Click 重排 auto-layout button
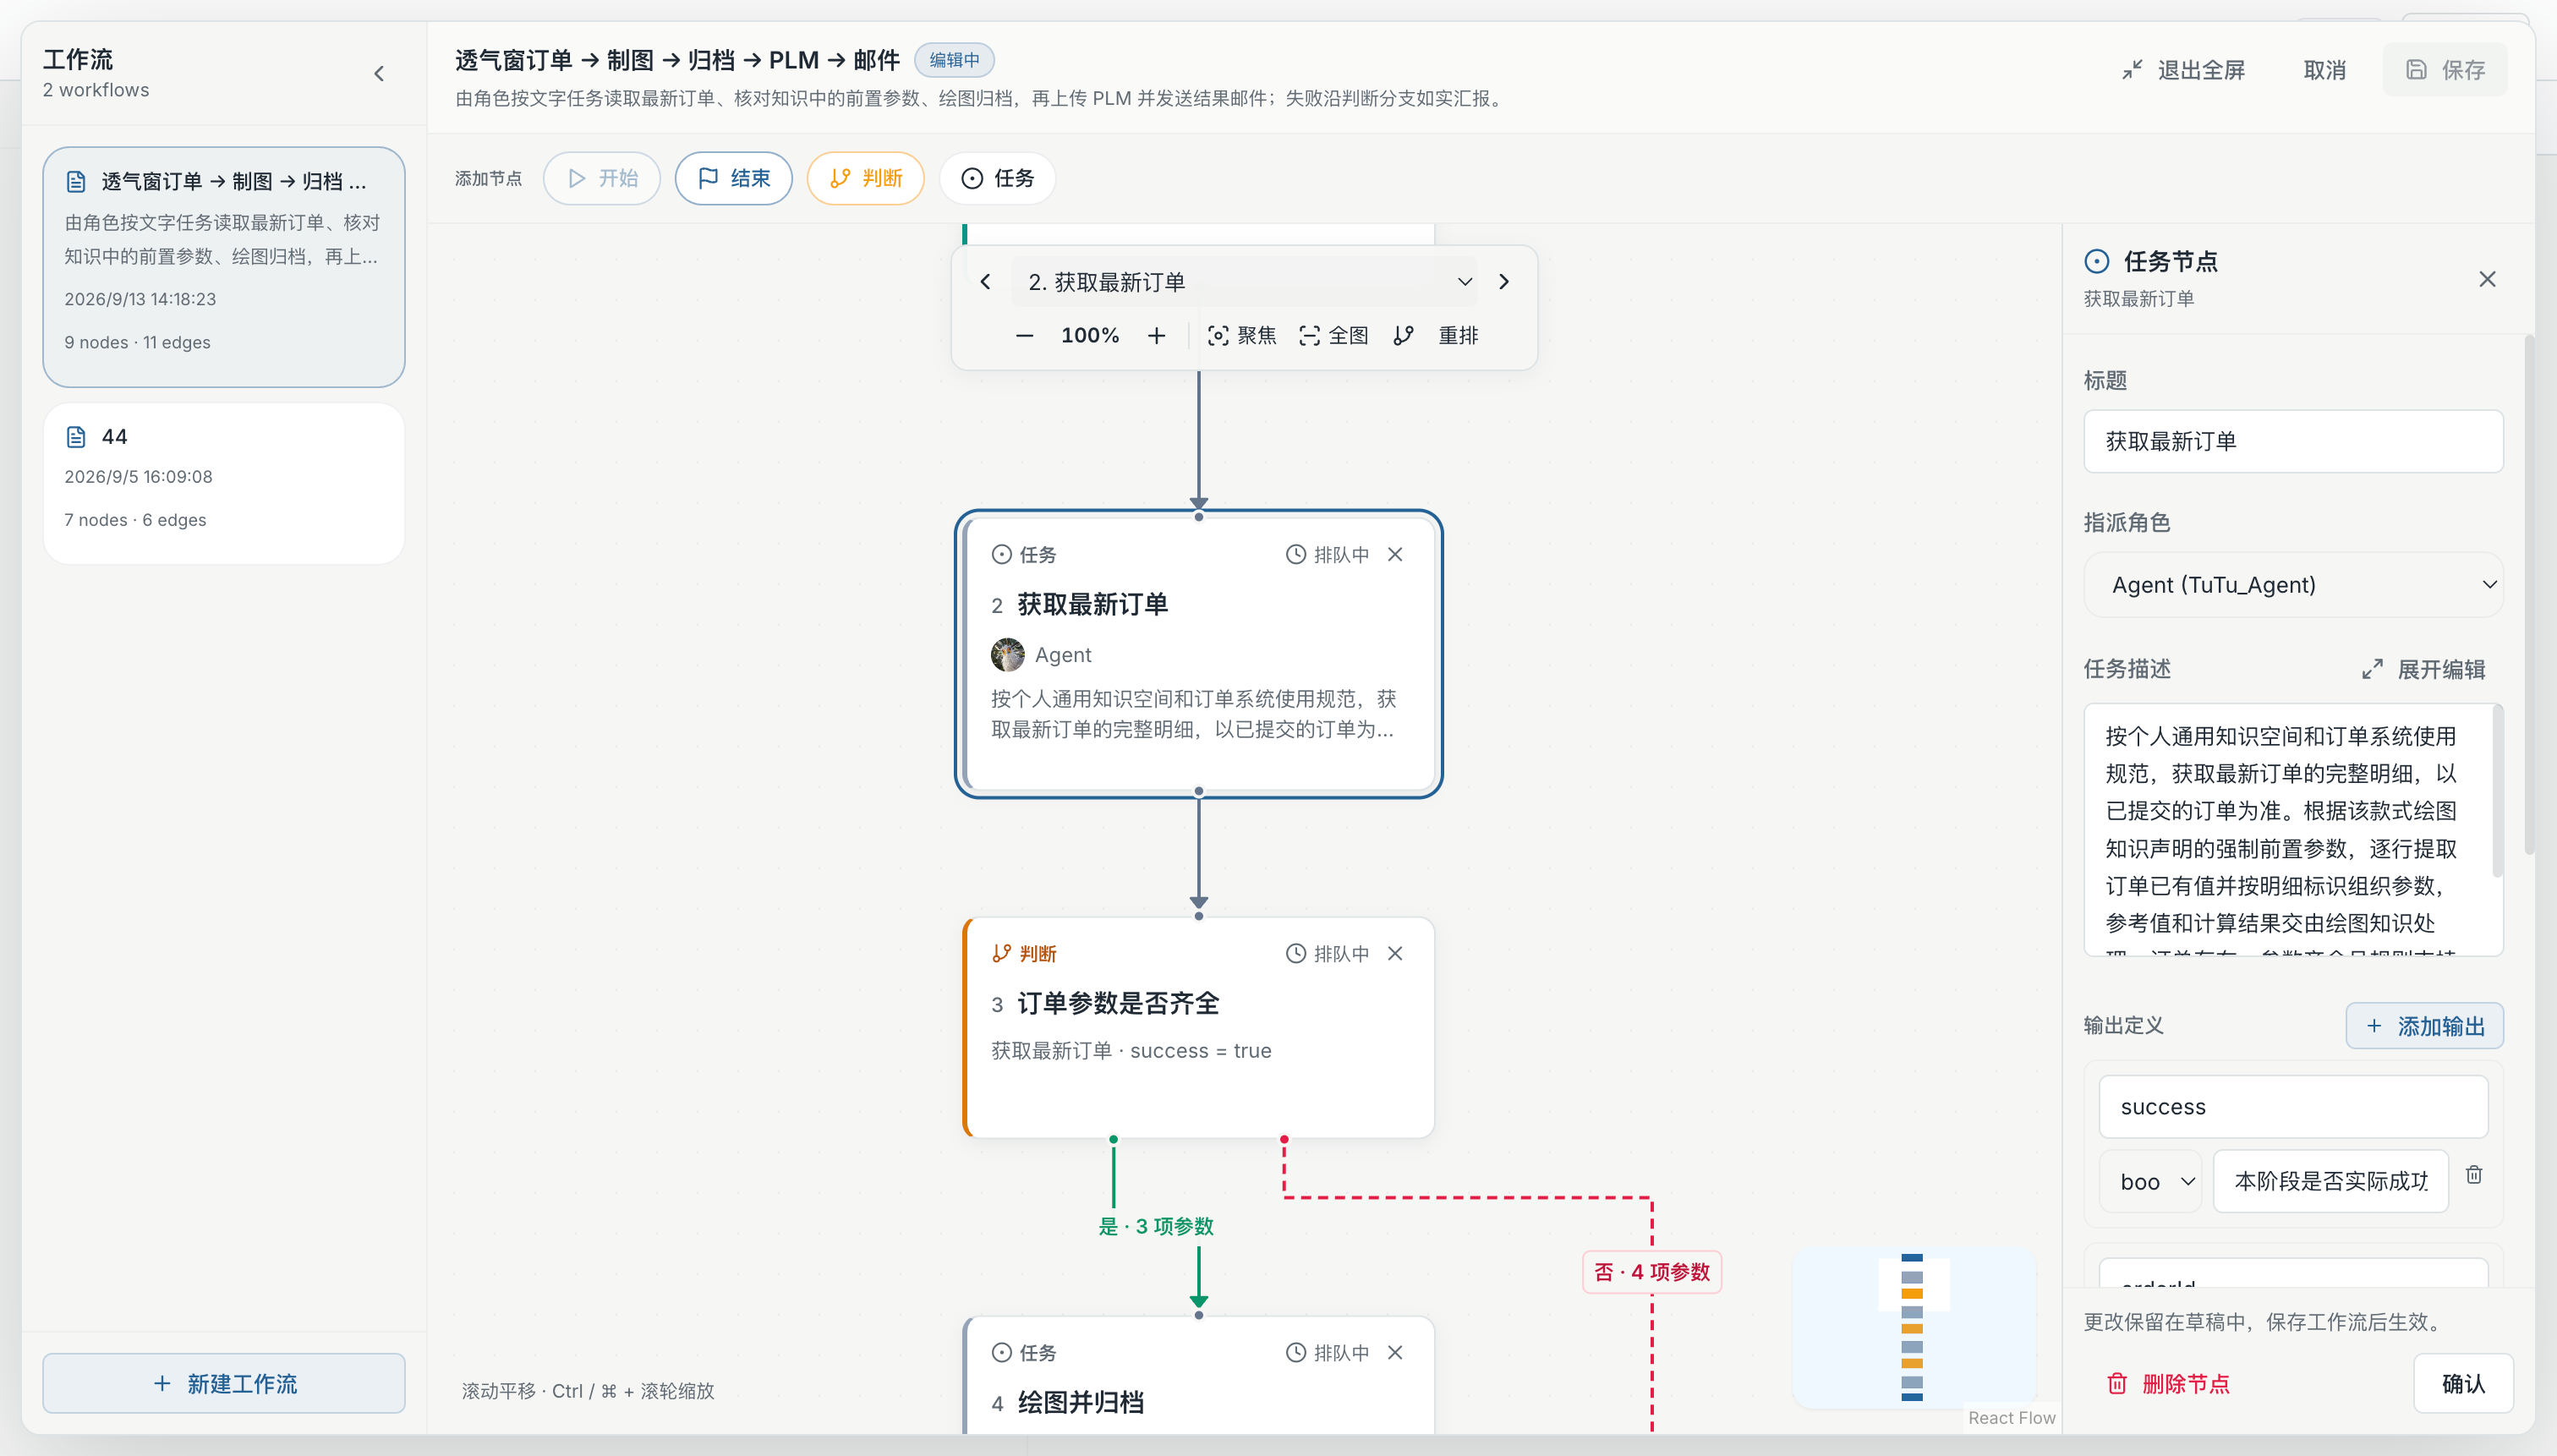 click(1436, 336)
